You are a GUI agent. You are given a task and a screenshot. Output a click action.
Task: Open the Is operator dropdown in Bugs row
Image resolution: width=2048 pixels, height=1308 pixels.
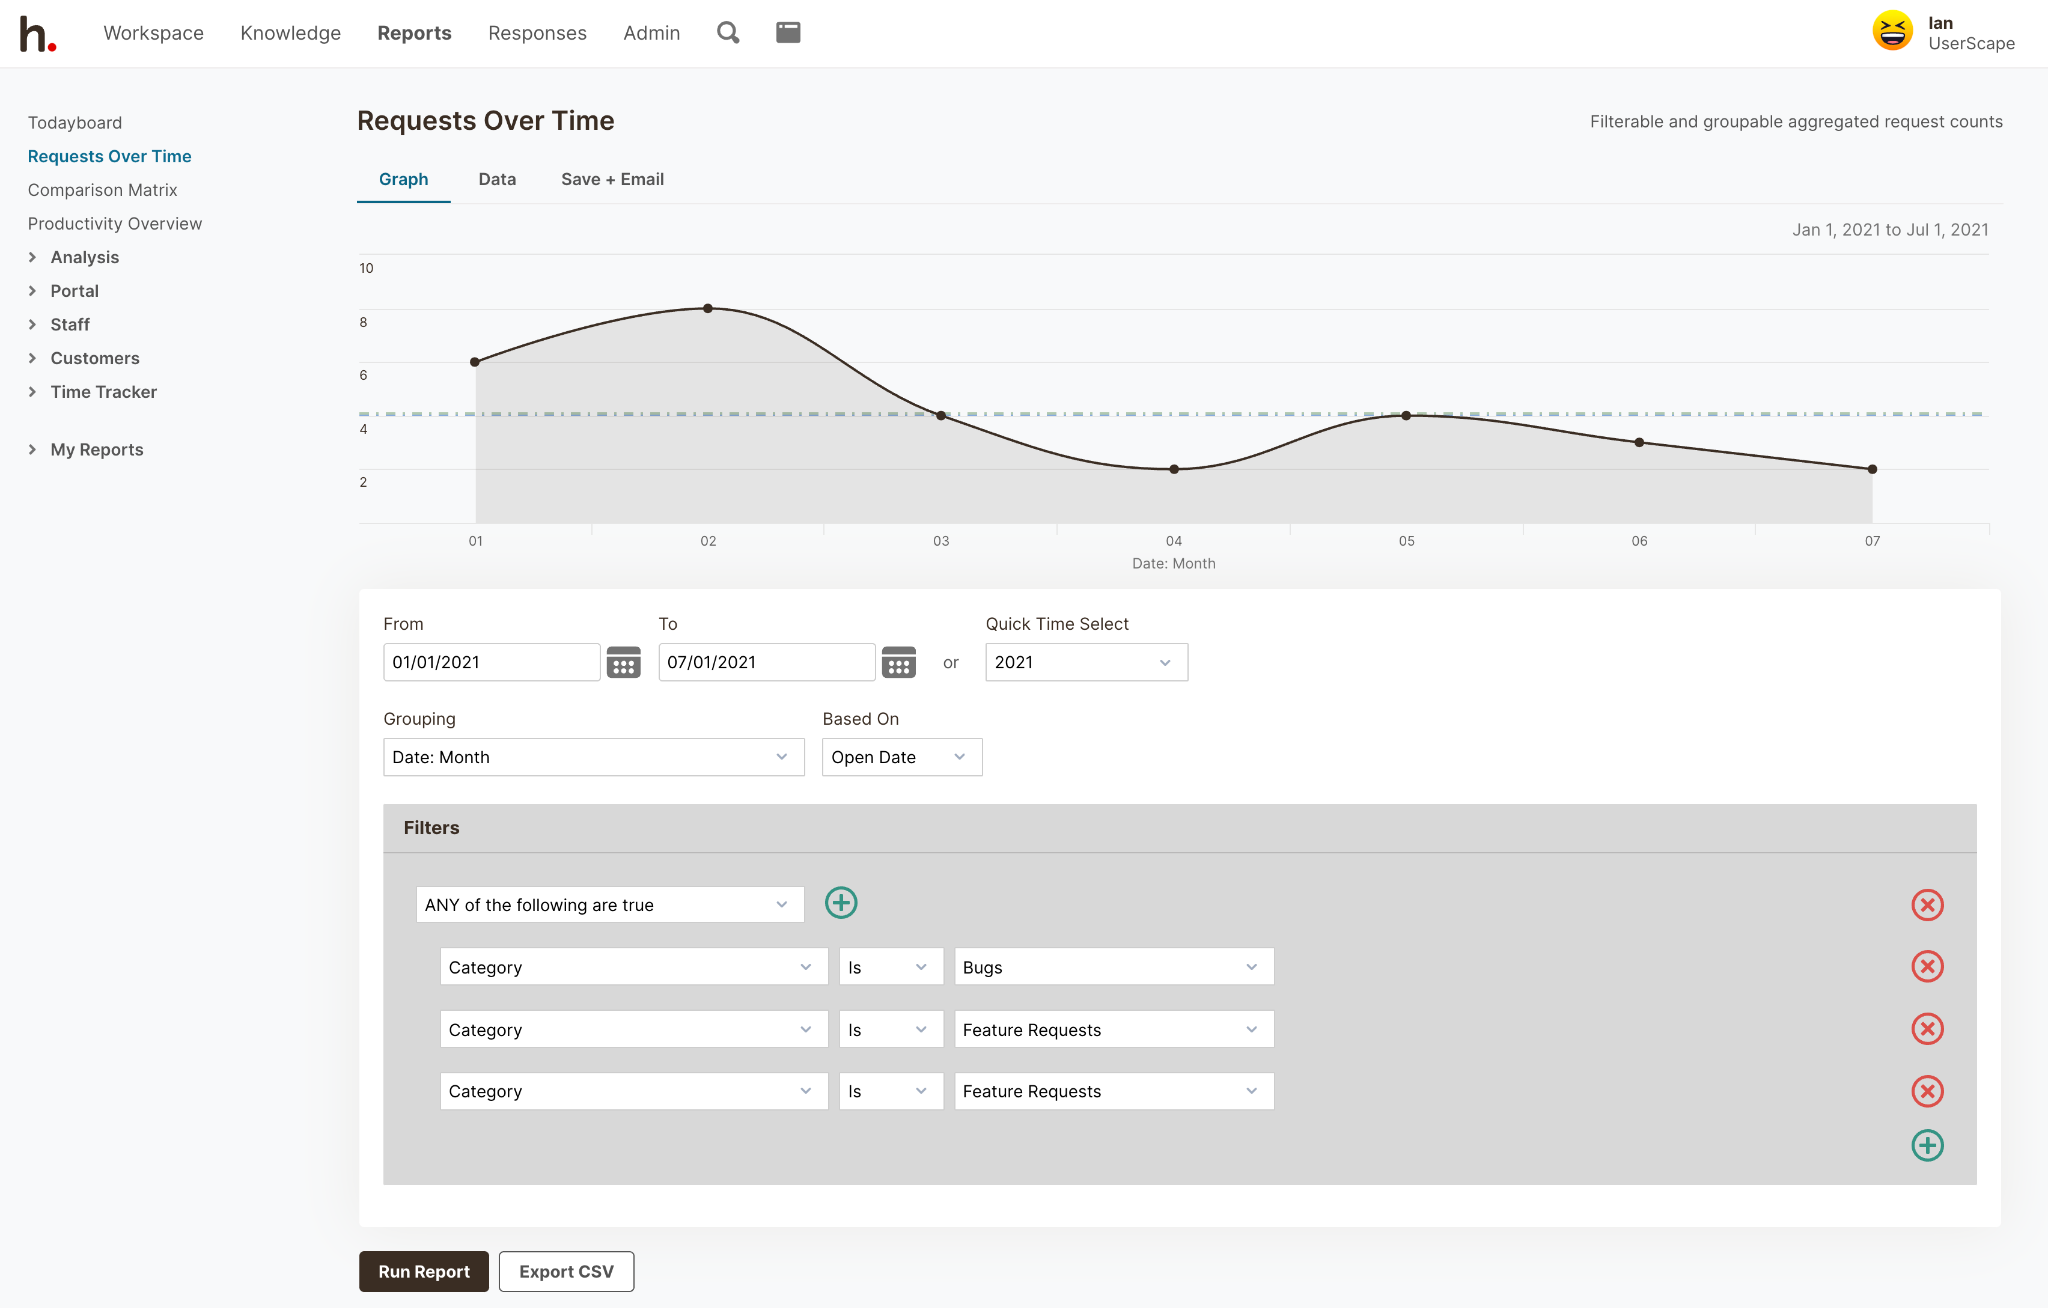click(891, 967)
